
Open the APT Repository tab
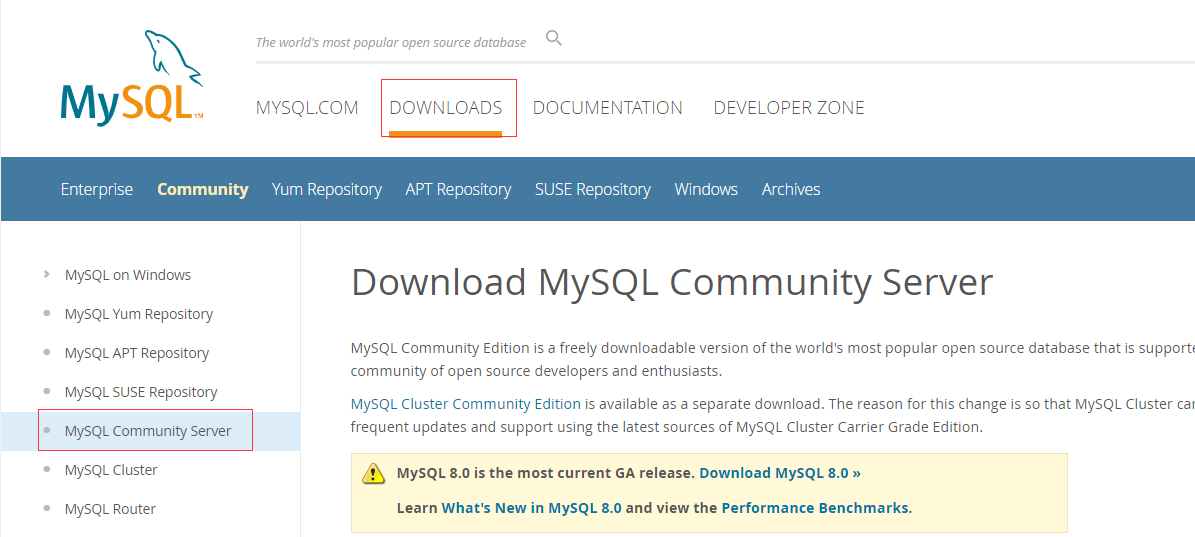click(458, 189)
